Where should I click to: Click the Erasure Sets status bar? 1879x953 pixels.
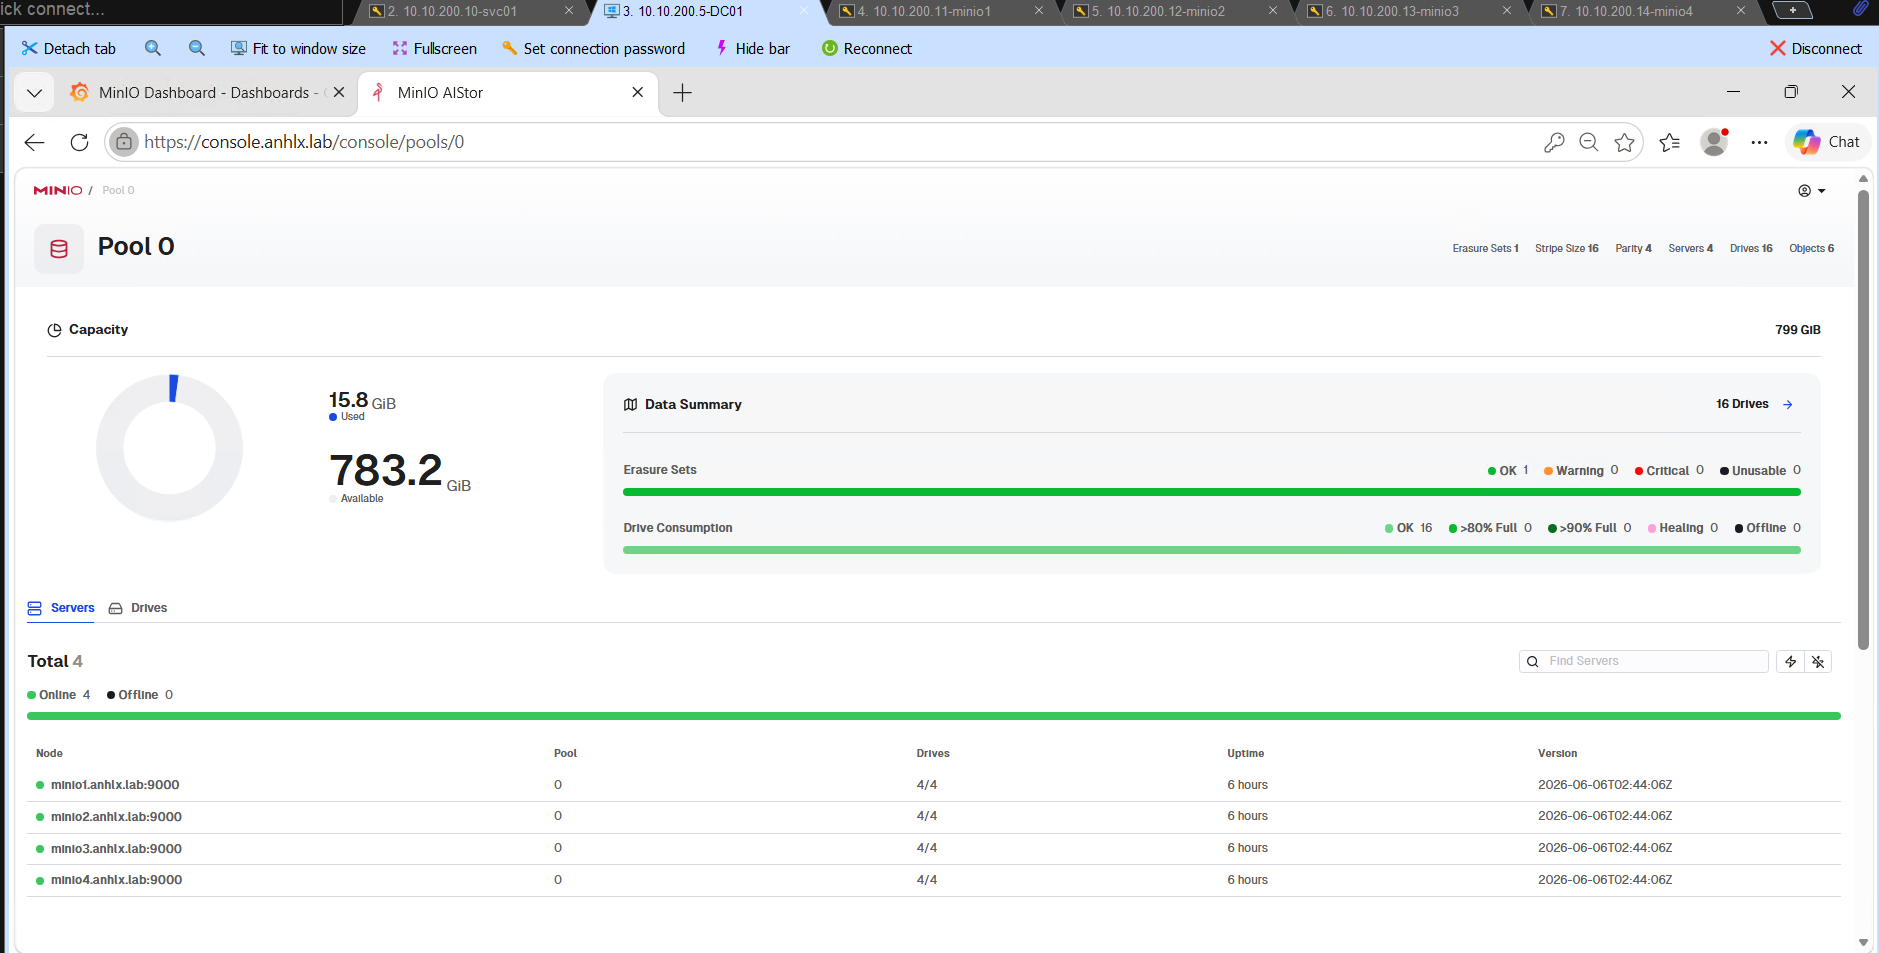pyautogui.click(x=1211, y=492)
